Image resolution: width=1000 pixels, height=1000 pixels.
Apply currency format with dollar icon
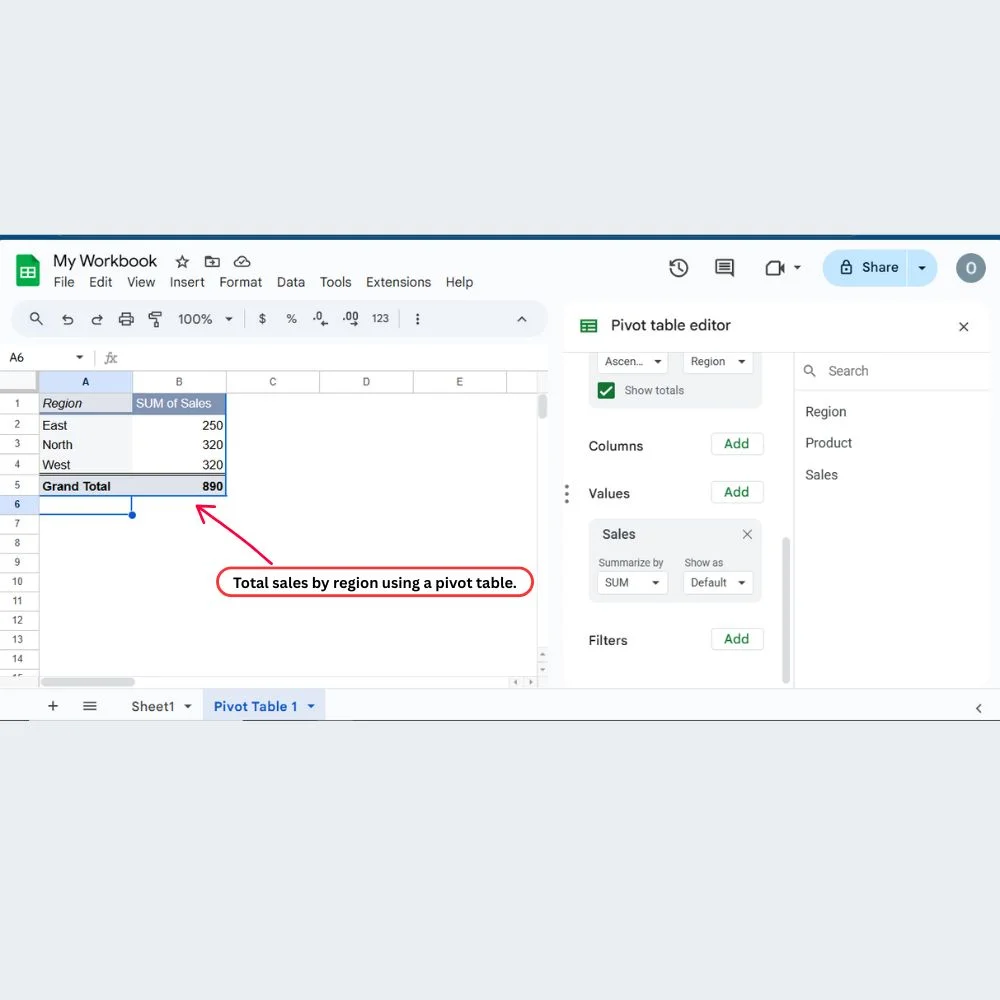pos(262,319)
